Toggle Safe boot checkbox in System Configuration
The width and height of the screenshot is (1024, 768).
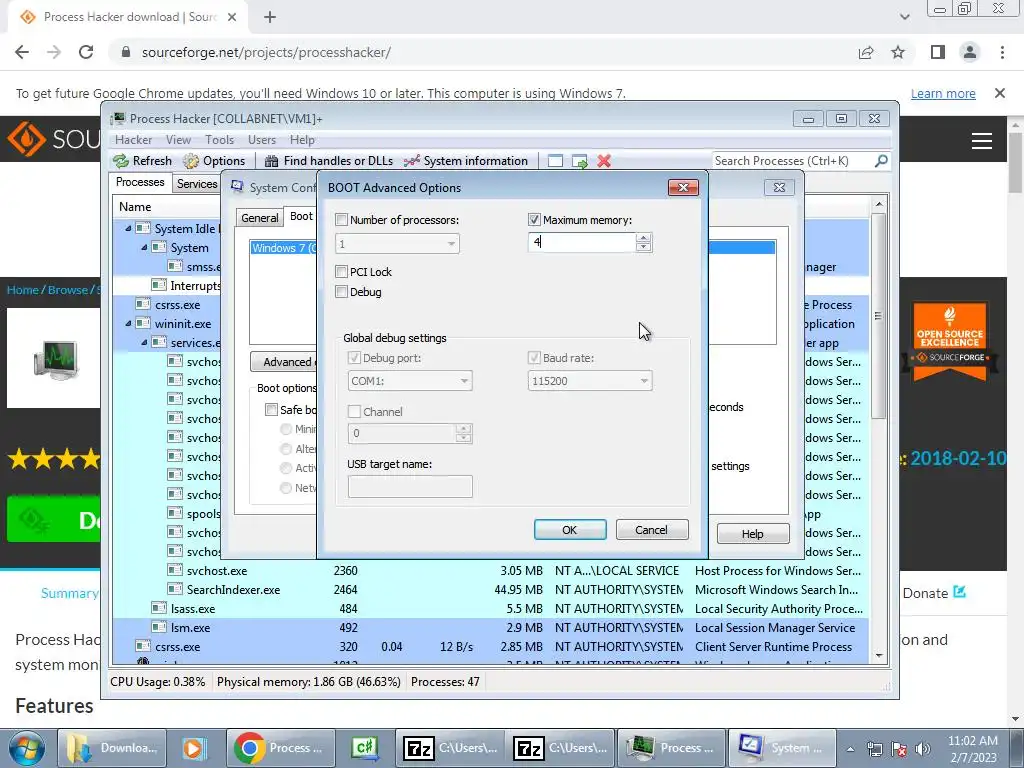(x=271, y=409)
